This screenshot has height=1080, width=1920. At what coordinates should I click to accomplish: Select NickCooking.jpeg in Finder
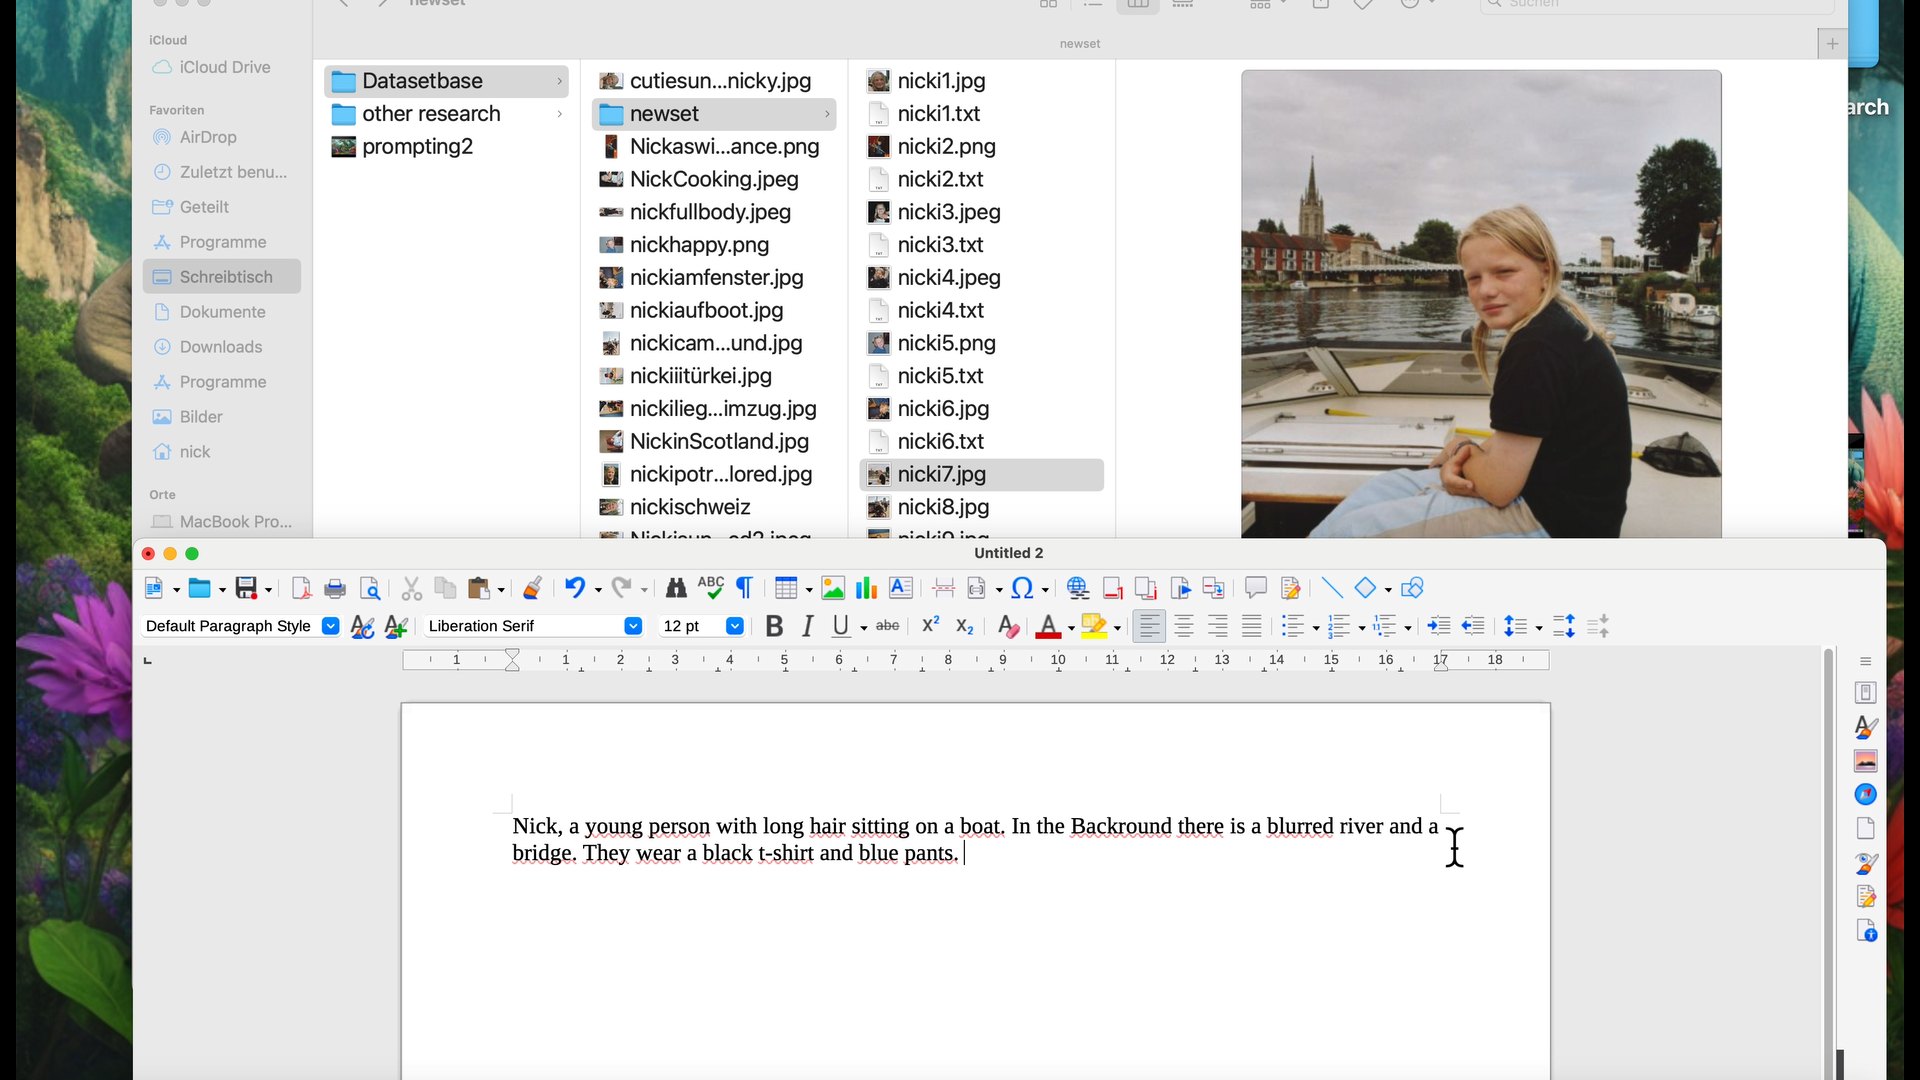tap(714, 179)
